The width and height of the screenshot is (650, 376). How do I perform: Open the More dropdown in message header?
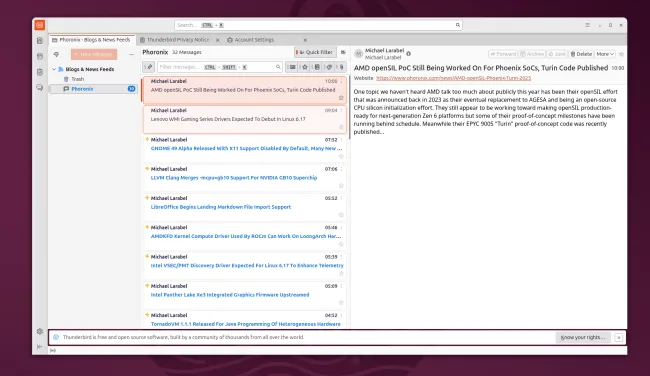pos(605,54)
